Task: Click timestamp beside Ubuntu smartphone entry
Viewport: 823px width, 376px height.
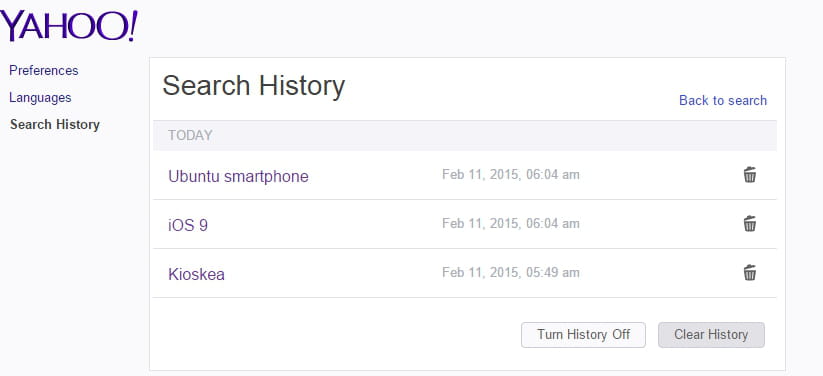Action: pyautogui.click(x=511, y=174)
